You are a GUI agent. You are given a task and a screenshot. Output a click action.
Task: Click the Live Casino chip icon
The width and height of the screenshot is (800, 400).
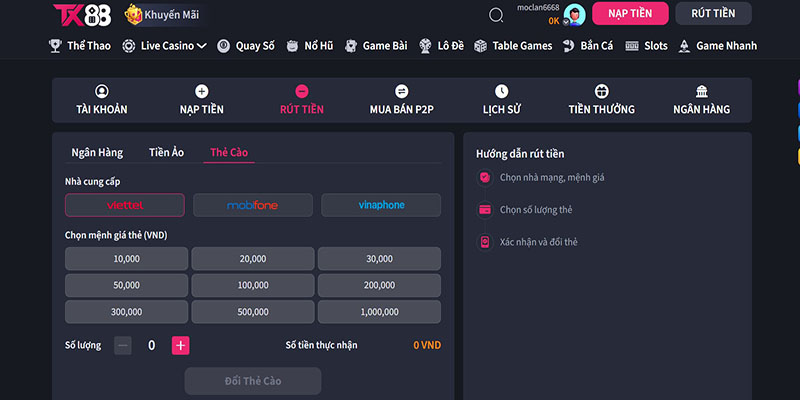point(129,46)
